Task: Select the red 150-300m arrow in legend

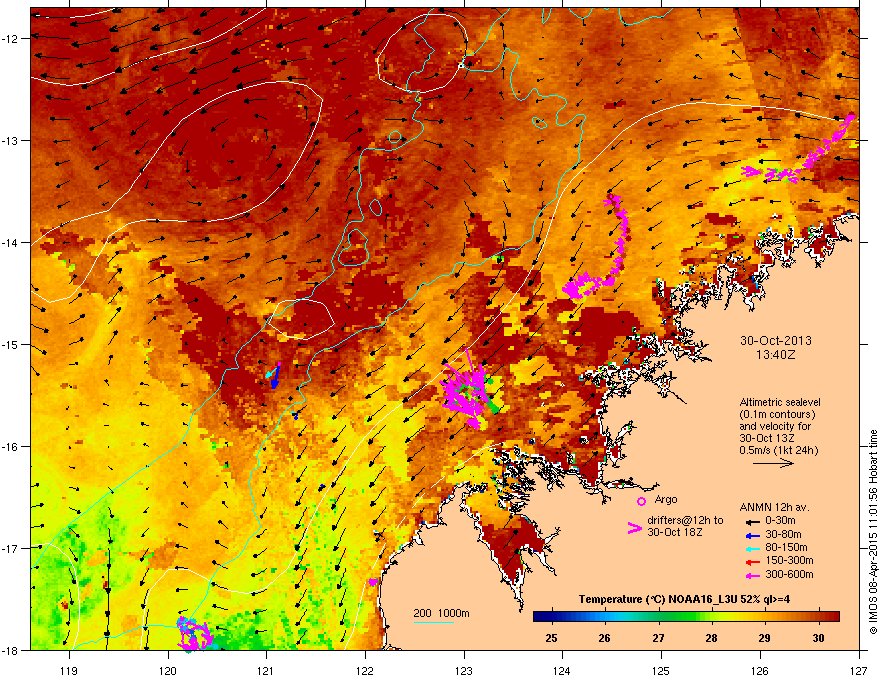Action: click(x=751, y=562)
